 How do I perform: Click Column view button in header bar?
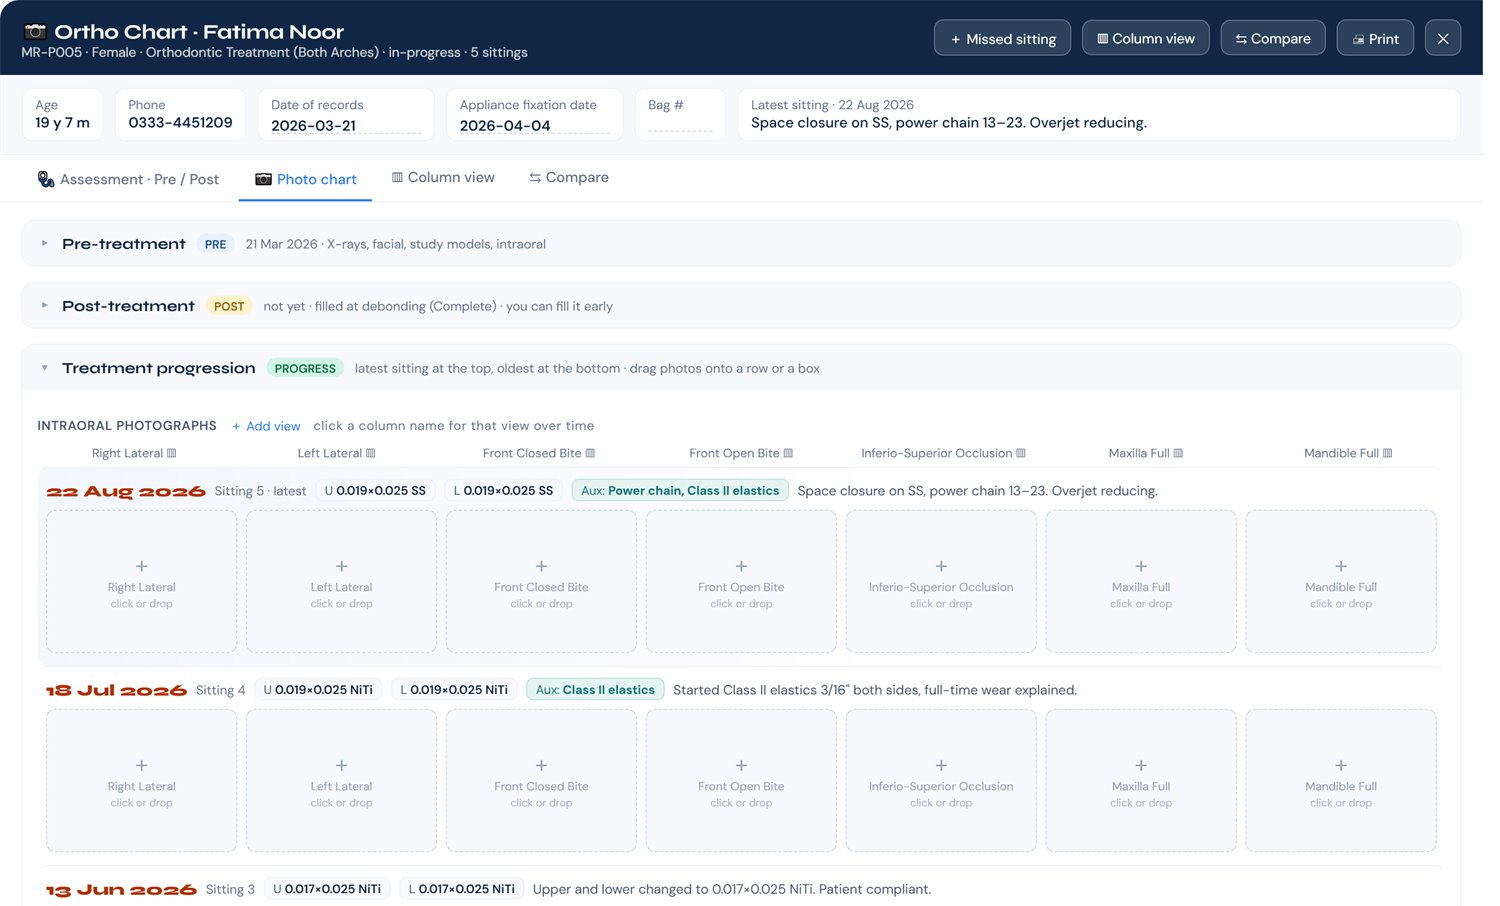point(1146,38)
